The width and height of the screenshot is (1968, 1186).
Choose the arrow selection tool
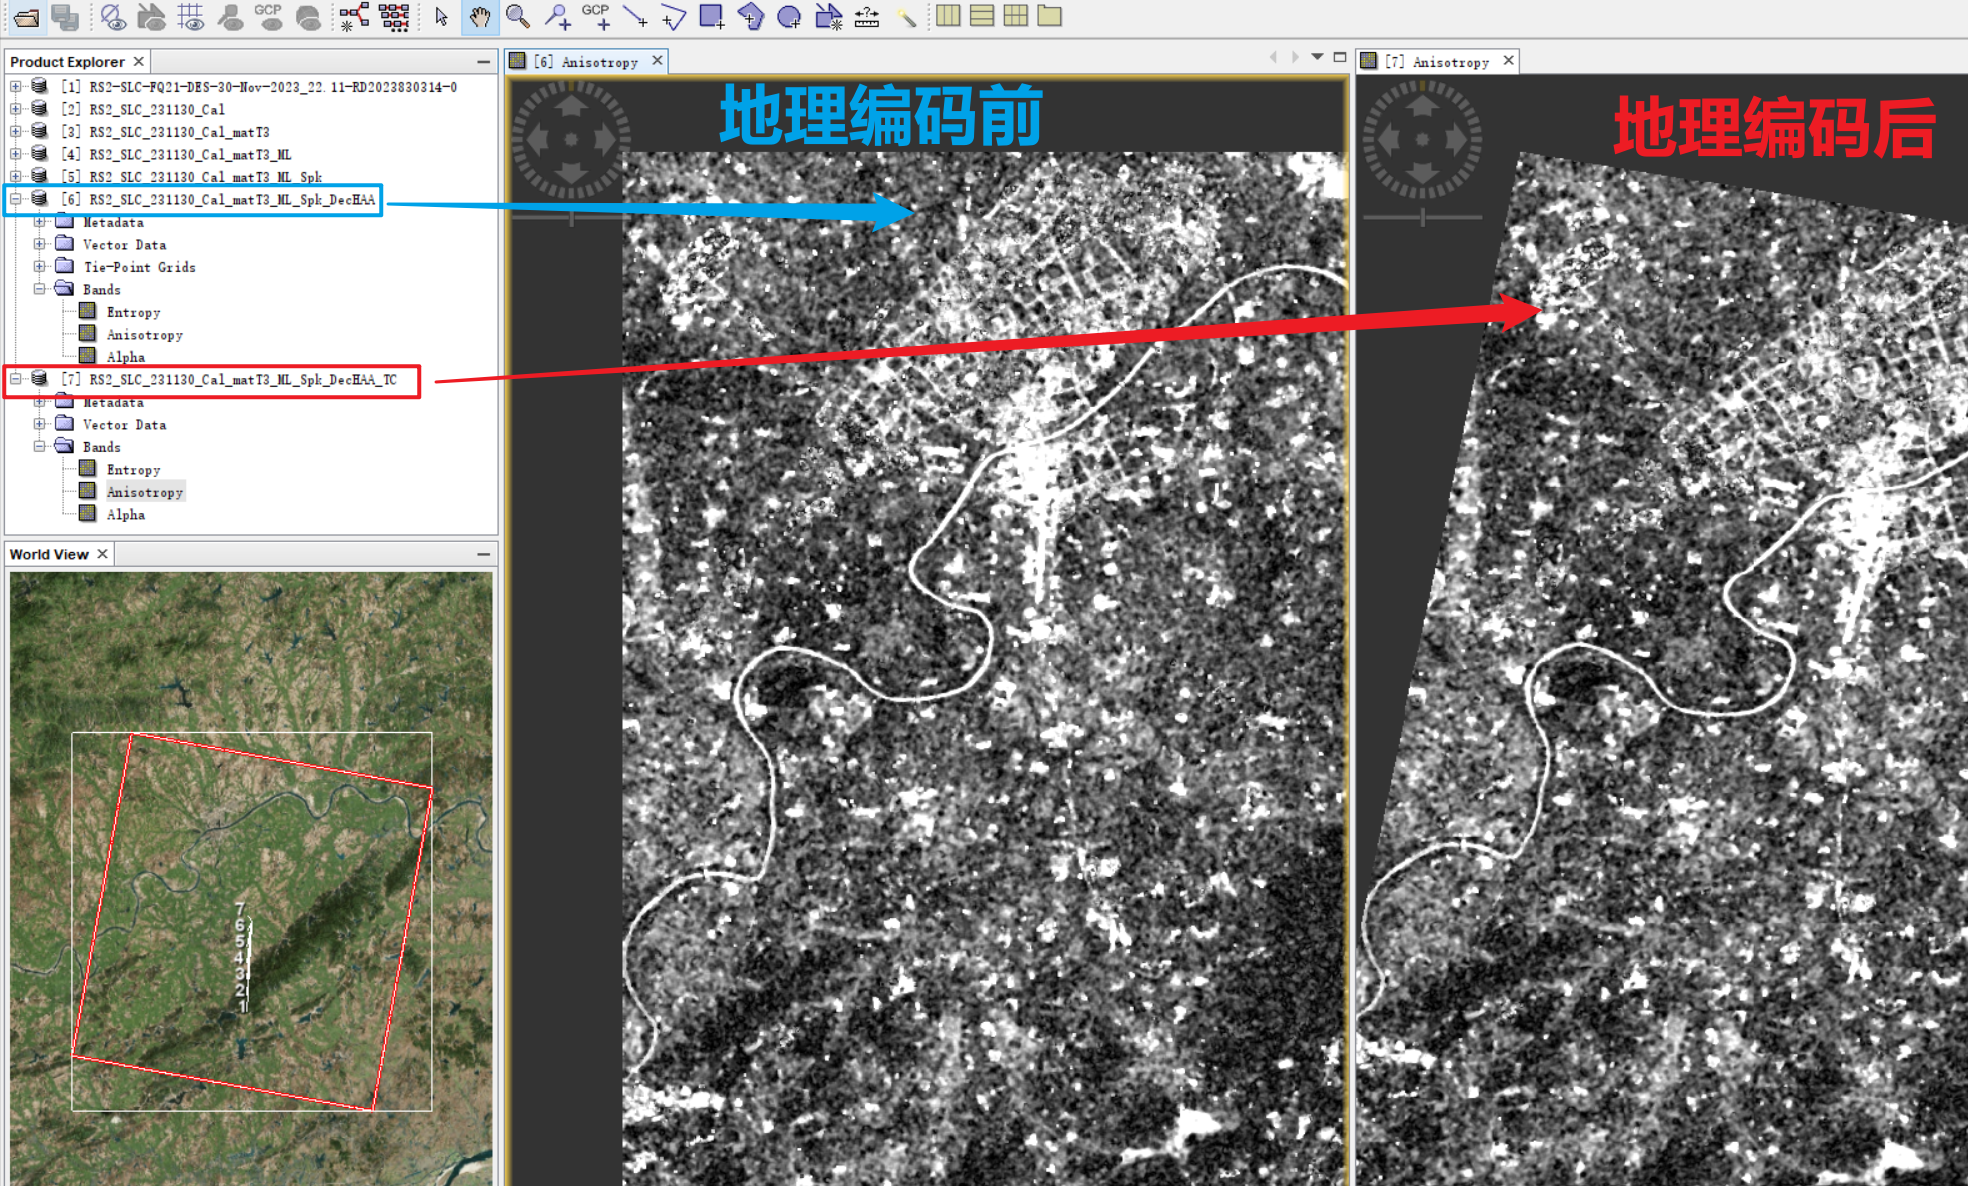coord(441,16)
